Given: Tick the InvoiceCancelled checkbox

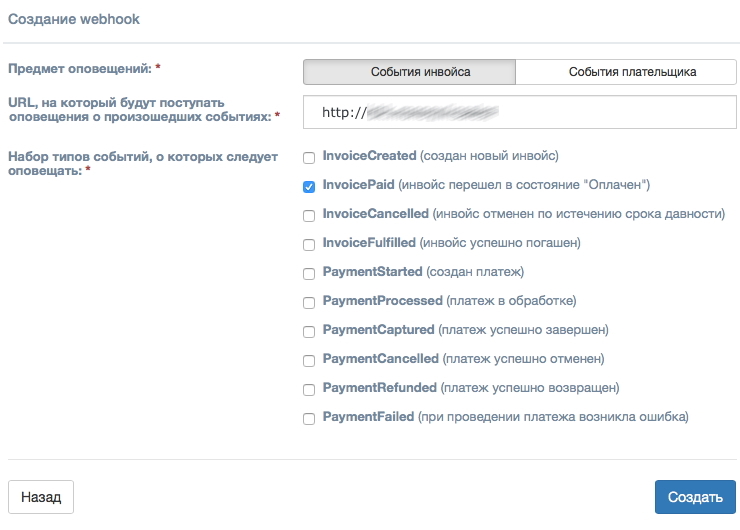Looking at the screenshot, I should 309,215.
